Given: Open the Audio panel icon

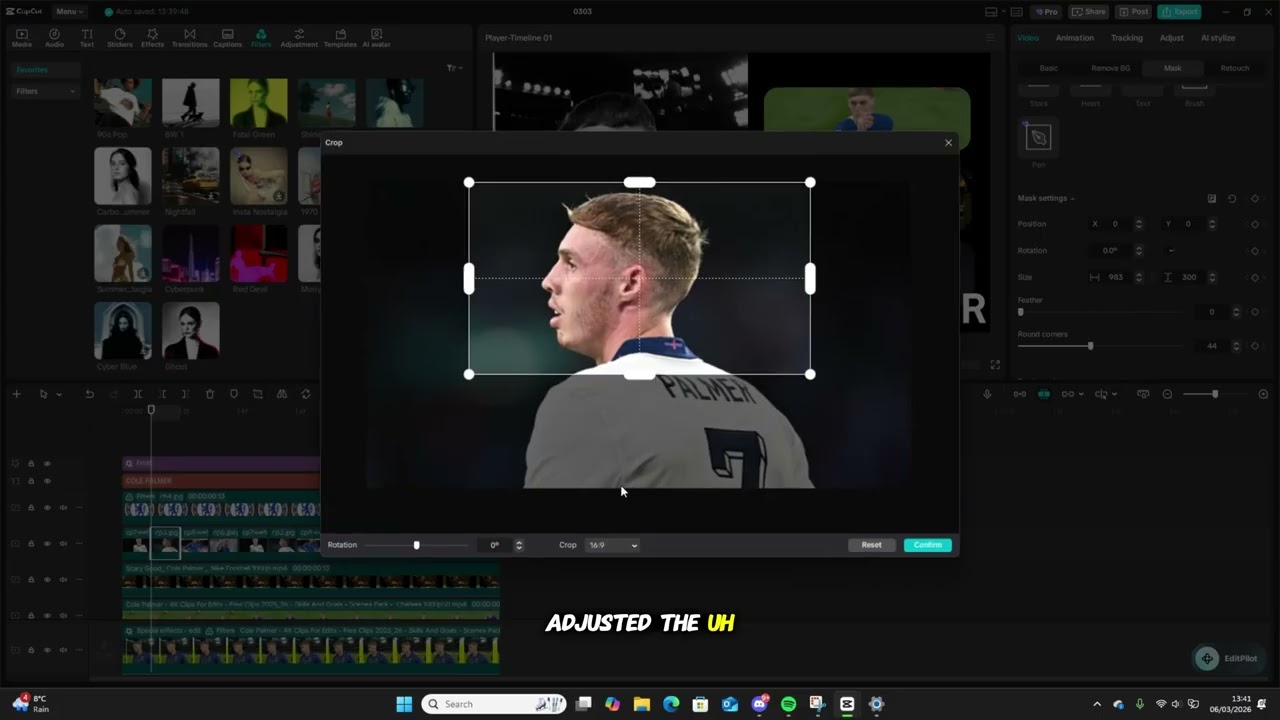Looking at the screenshot, I should (54, 38).
